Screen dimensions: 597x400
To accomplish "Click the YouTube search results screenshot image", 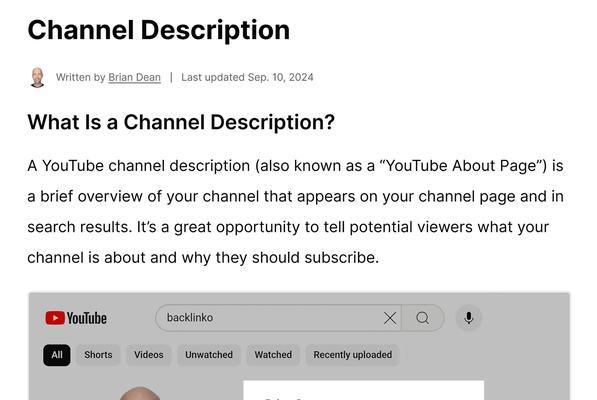I will 299,346.
